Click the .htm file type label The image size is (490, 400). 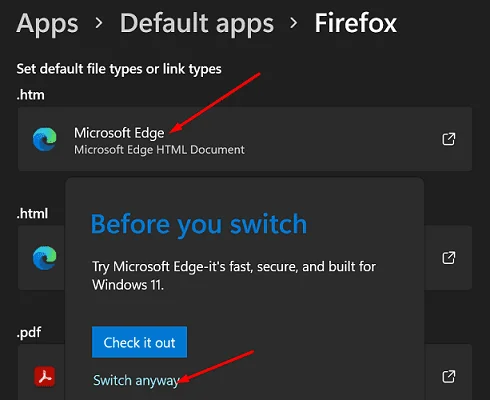coord(30,95)
